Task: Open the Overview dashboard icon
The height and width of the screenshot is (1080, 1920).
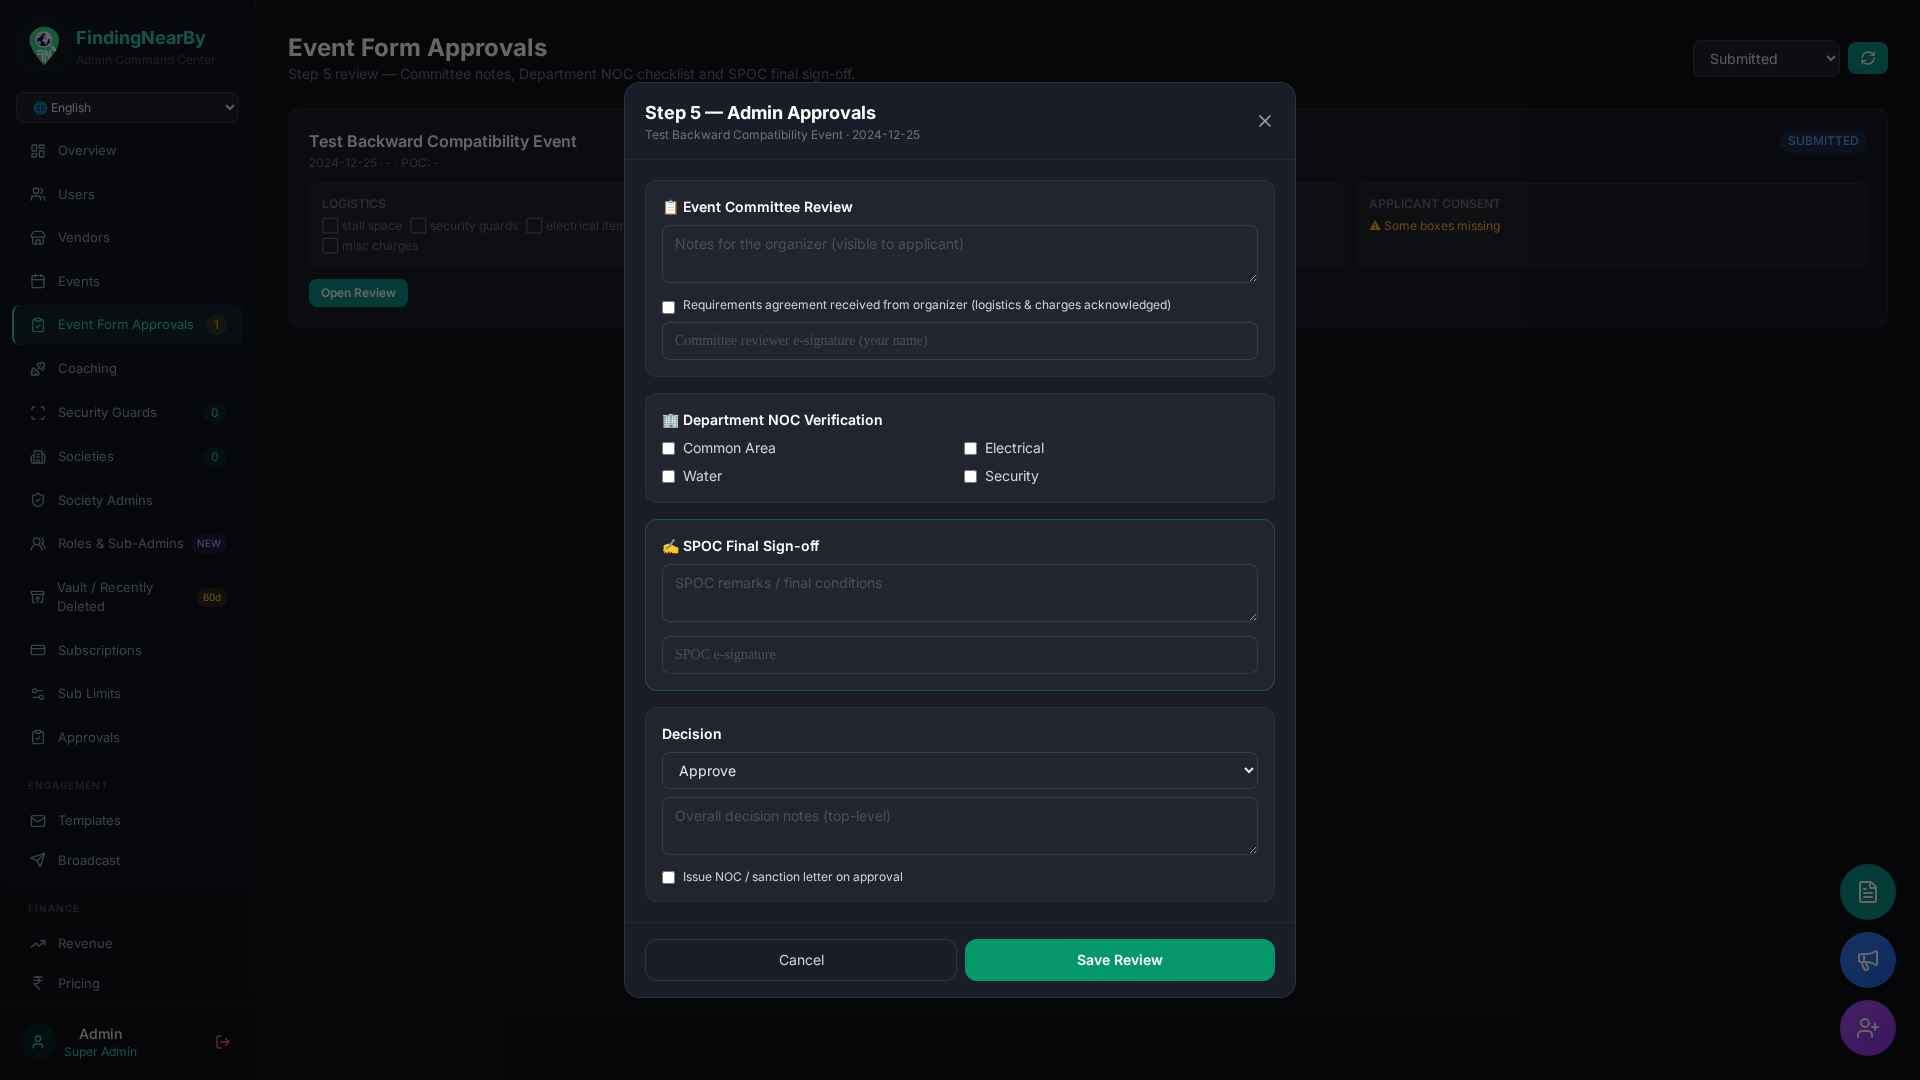Action: (37, 150)
